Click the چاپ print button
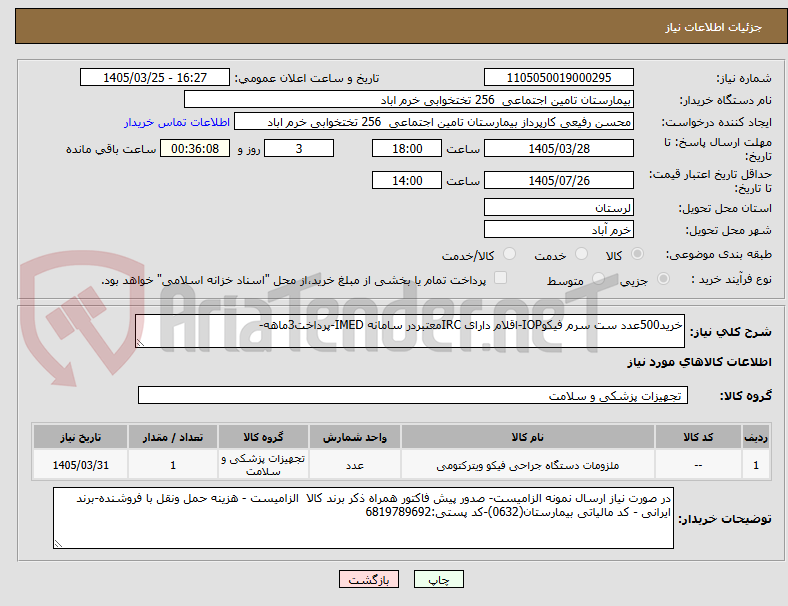 [x=439, y=579]
